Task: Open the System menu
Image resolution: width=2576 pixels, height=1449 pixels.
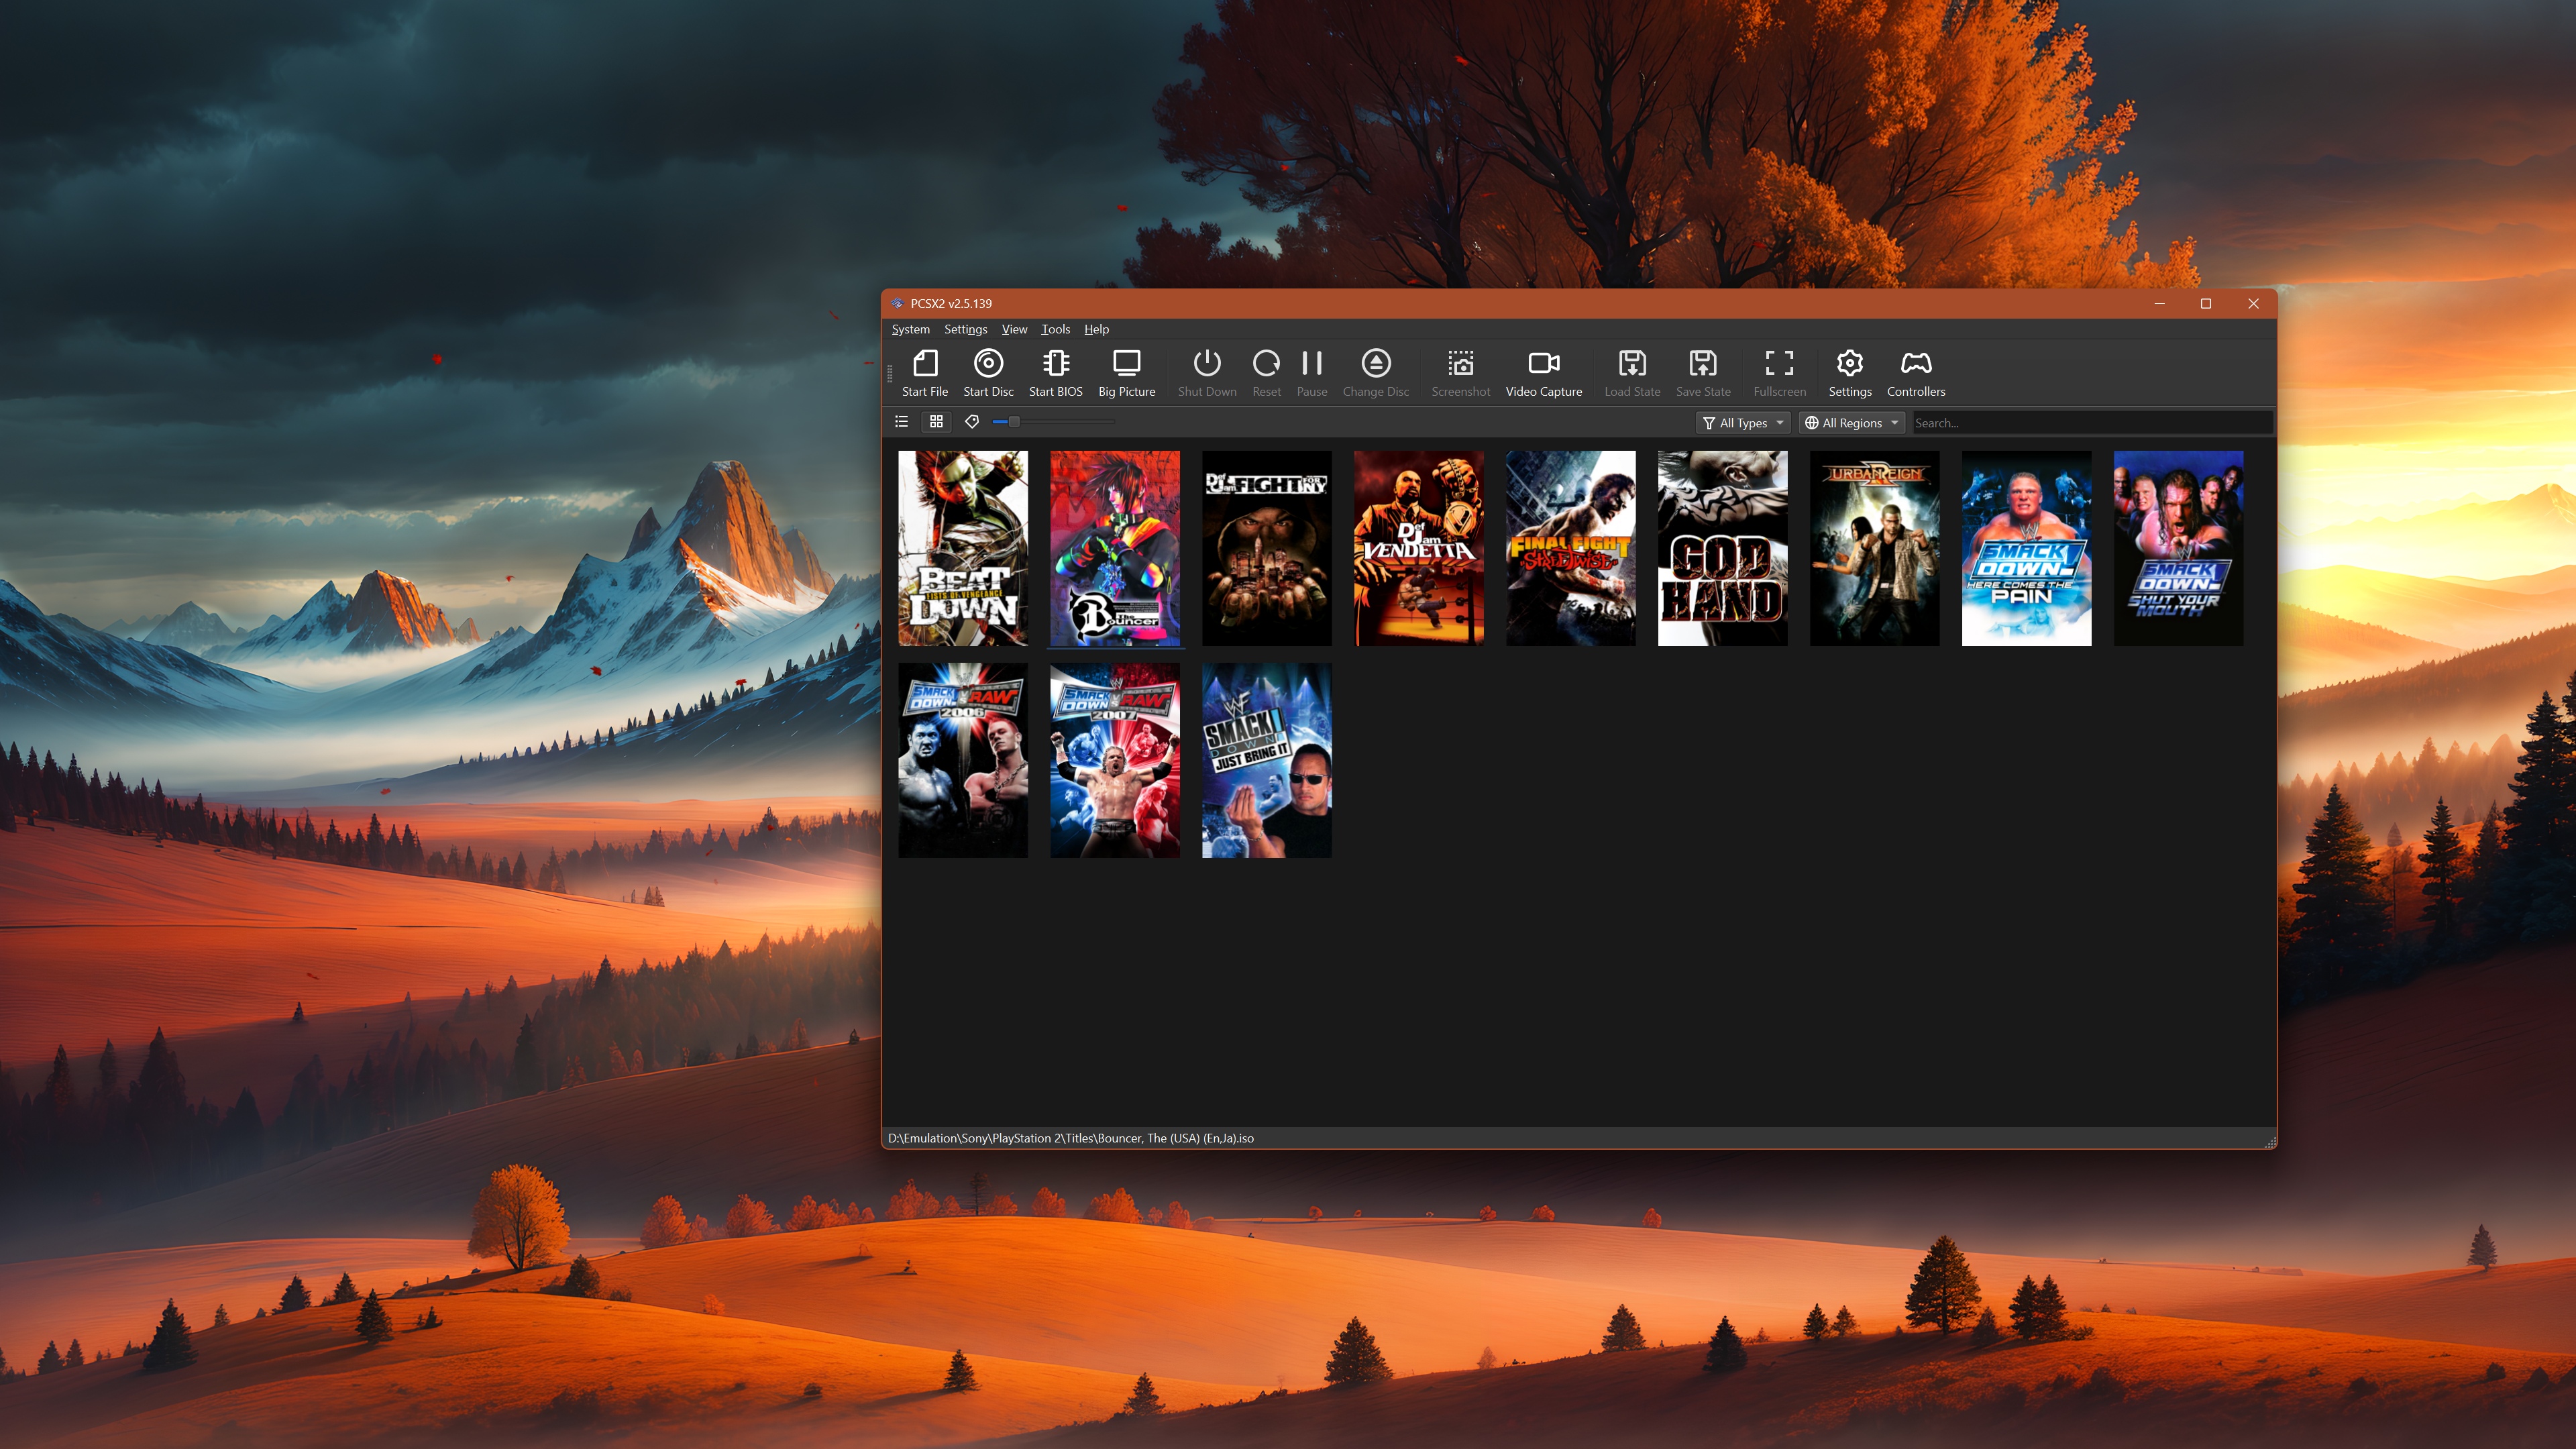Action: coord(910,329)
